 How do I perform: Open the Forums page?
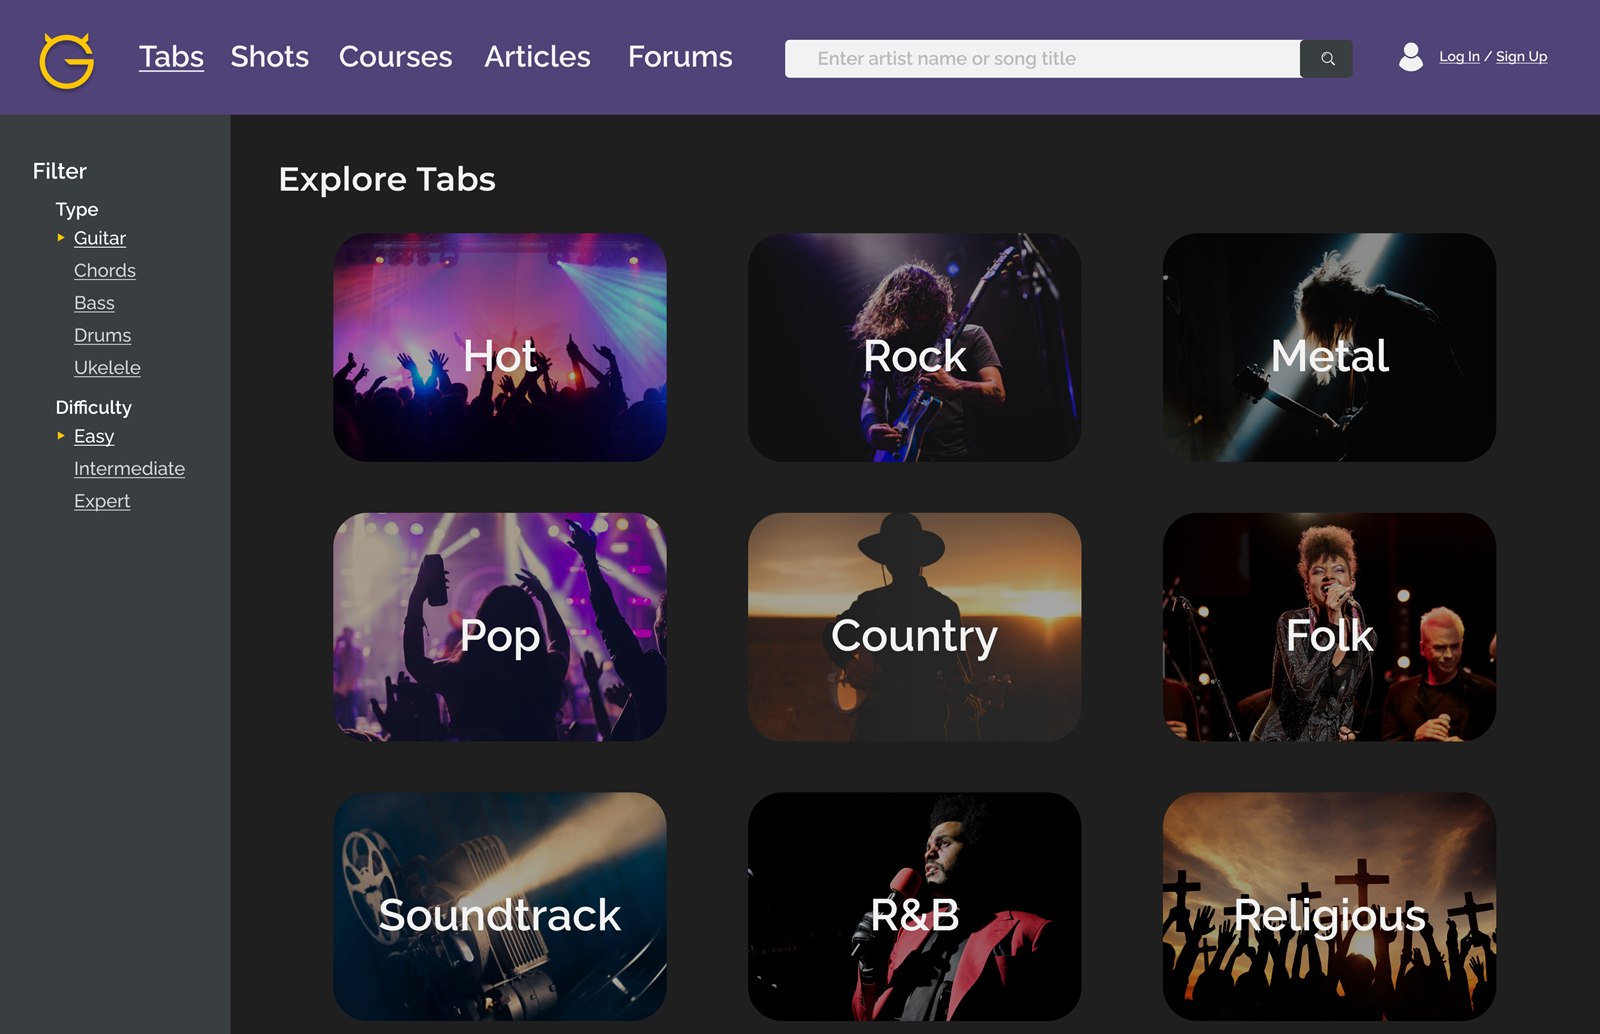(x=680, y=57)
